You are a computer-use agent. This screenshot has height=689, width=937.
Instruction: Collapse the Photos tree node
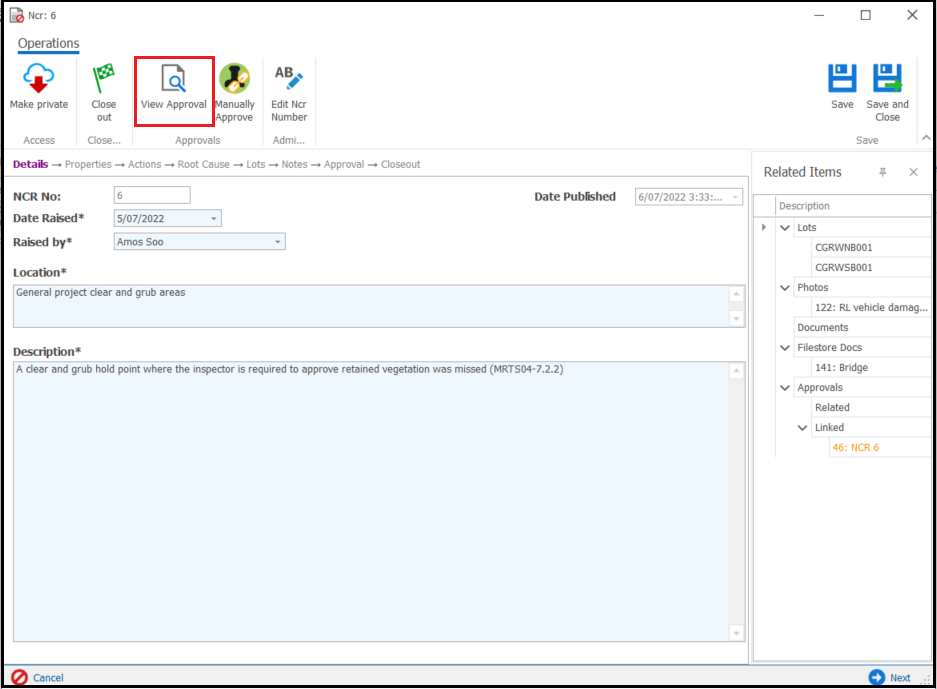pyautogui.click(x=785, y=288)
